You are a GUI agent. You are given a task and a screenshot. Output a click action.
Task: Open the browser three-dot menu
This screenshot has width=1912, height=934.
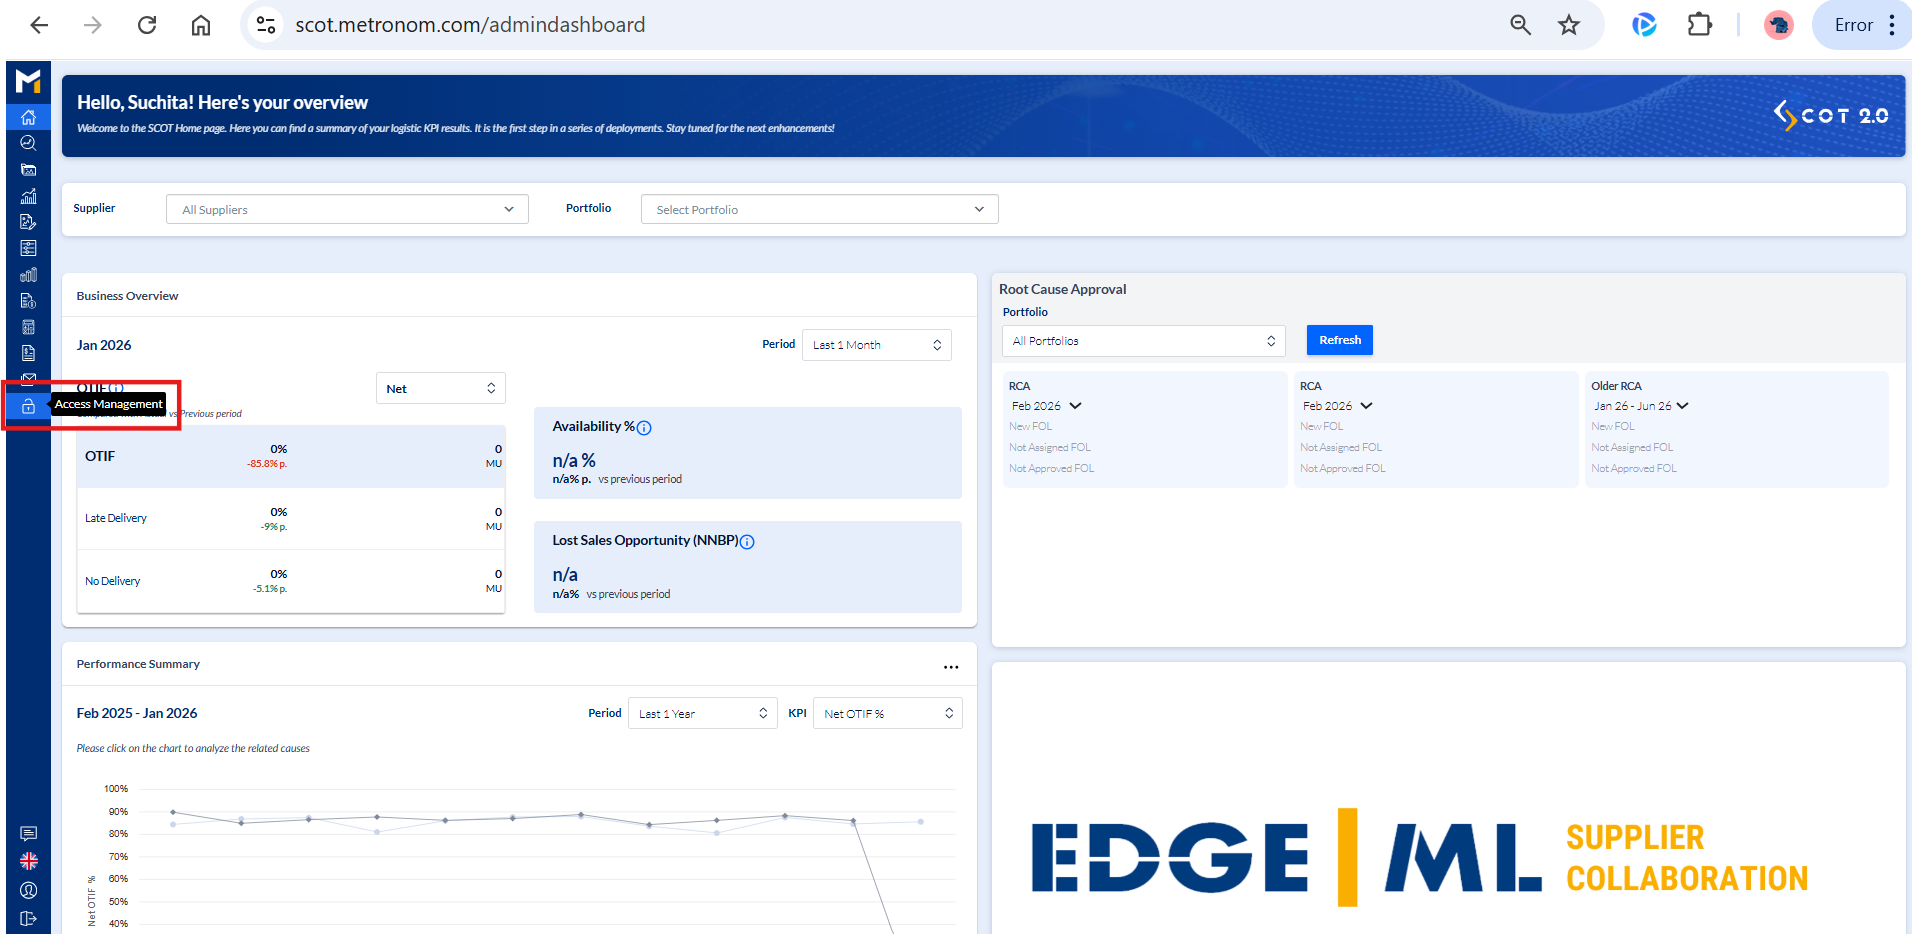1892,25
